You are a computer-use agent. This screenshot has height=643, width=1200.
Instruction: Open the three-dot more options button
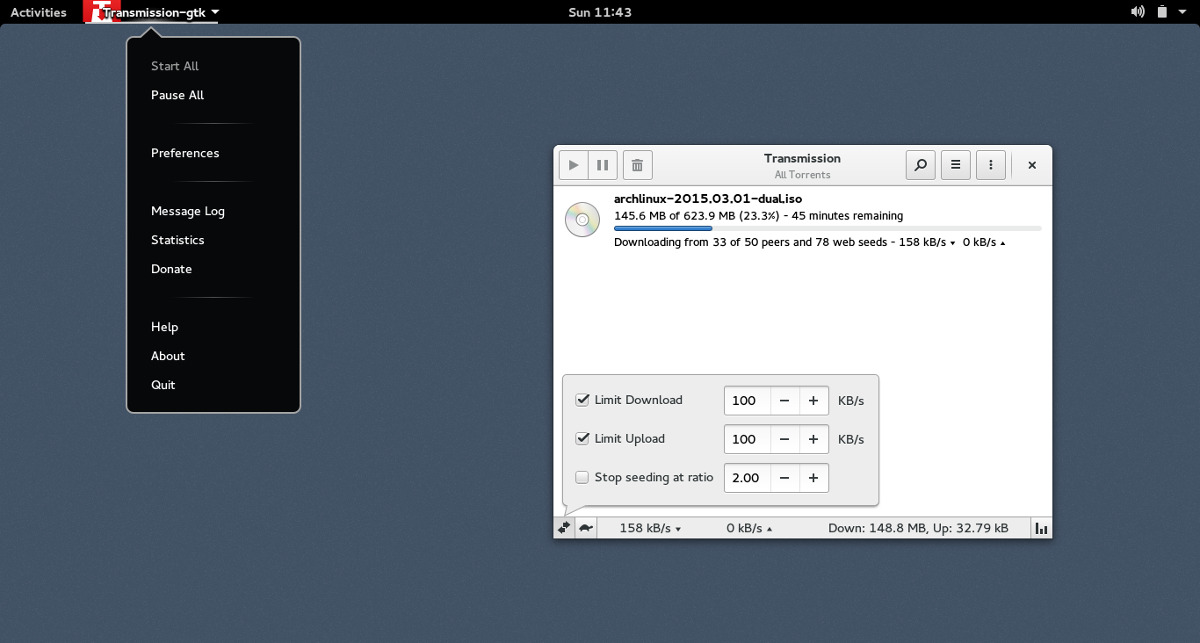click(991, 165)
